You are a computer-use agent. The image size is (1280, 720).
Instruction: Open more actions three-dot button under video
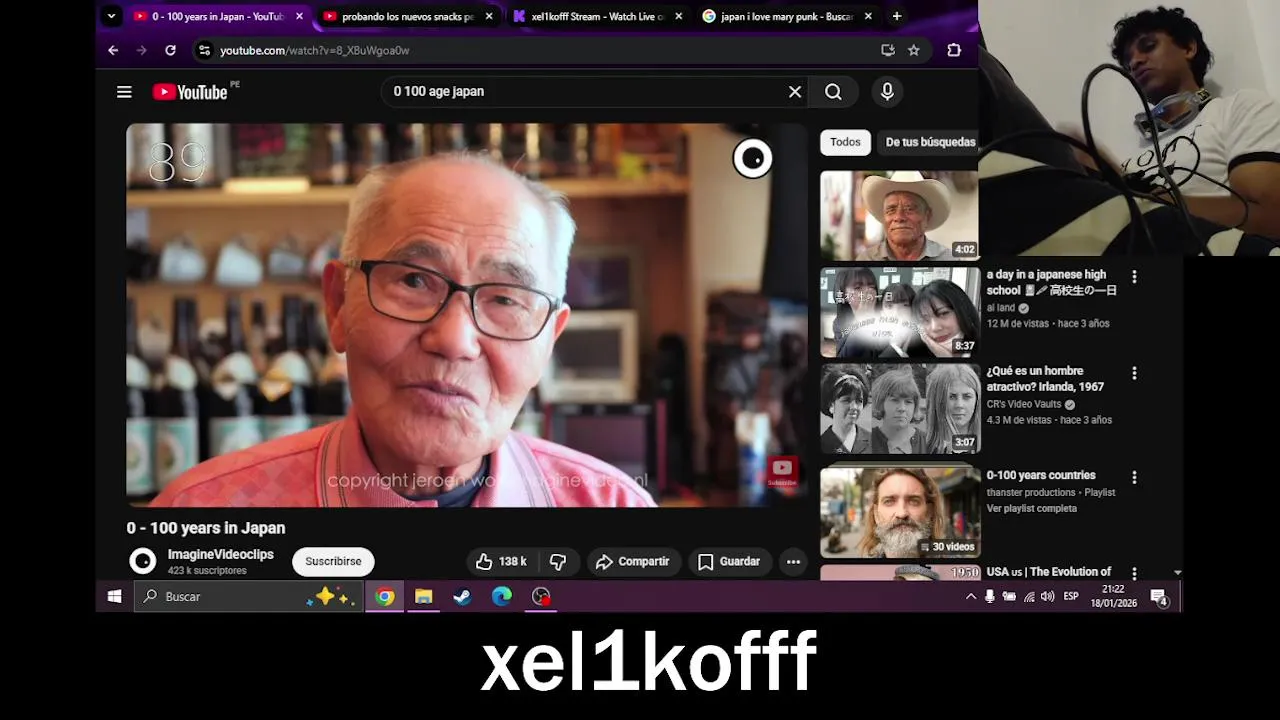point(793,562)
